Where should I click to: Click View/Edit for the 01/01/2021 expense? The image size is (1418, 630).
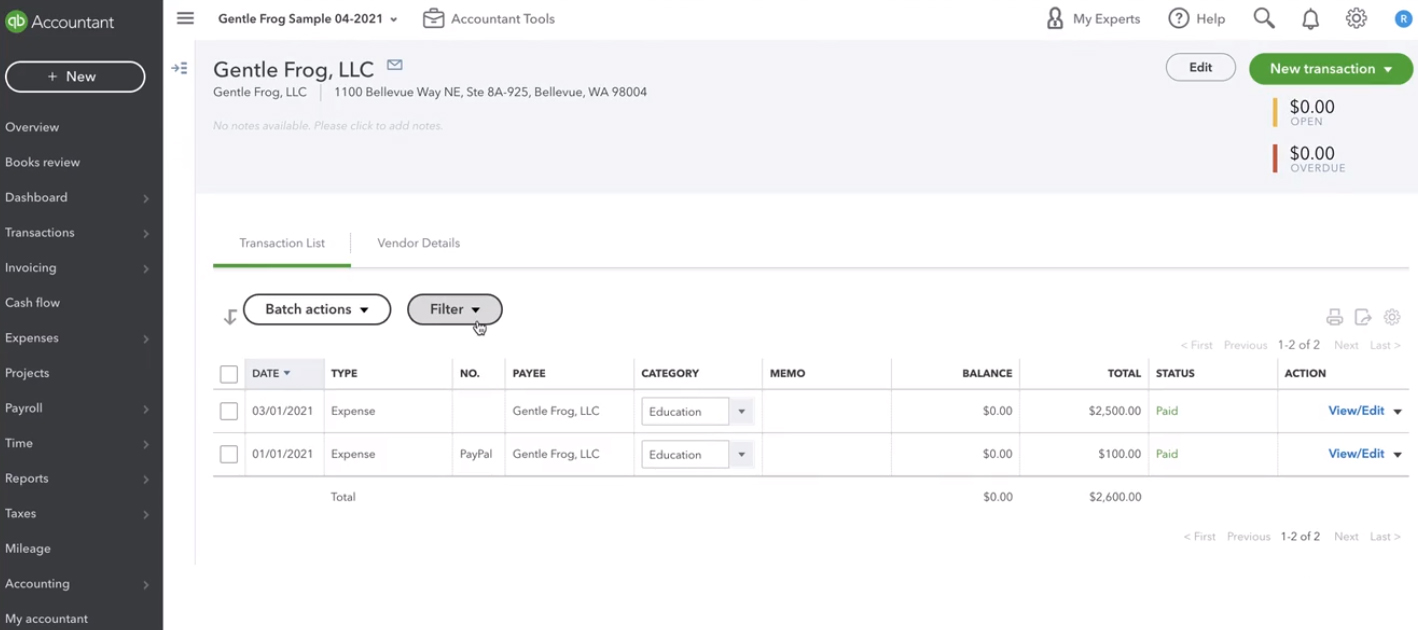pos(1356,454)
